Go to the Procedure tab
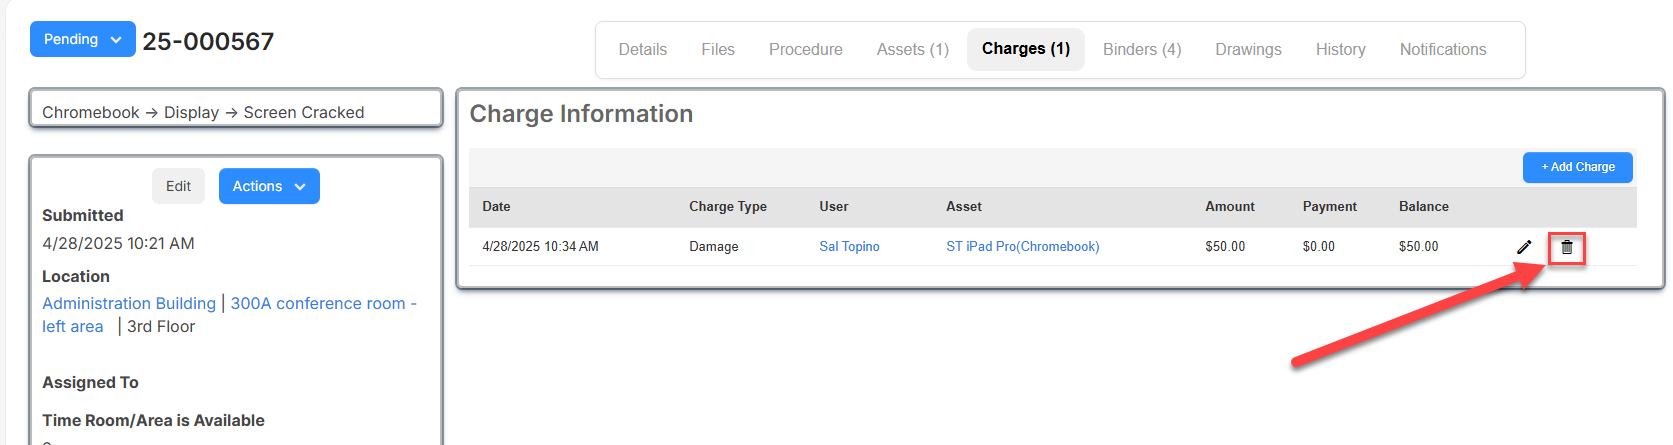This screenshot has height=445, width=1673. coord(806,49)
